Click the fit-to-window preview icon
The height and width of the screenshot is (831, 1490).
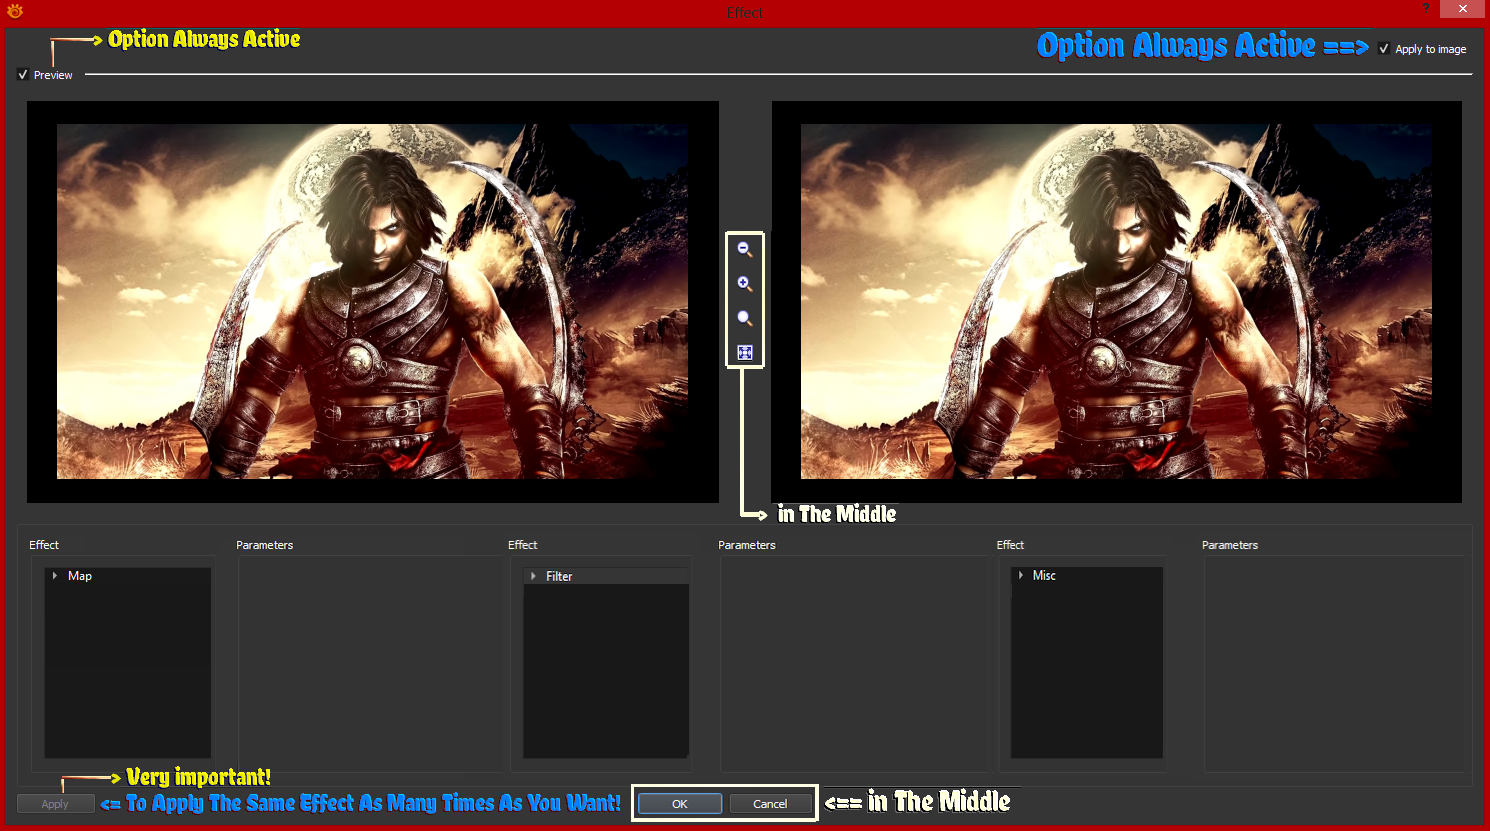(x=744, y=352)
